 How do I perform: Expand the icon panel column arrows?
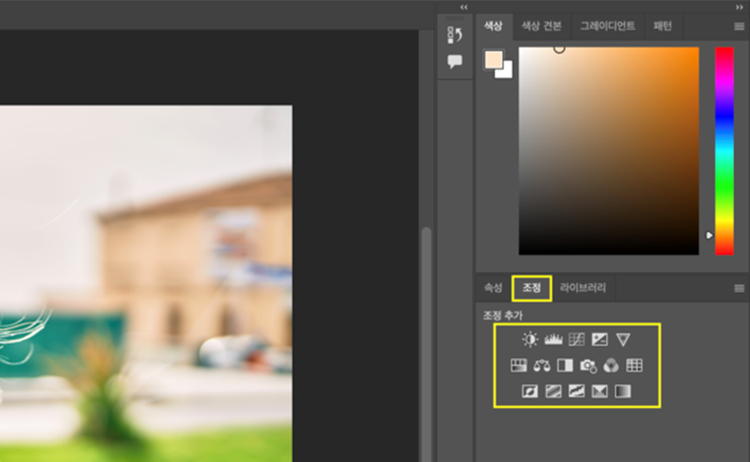click(464, 7)
